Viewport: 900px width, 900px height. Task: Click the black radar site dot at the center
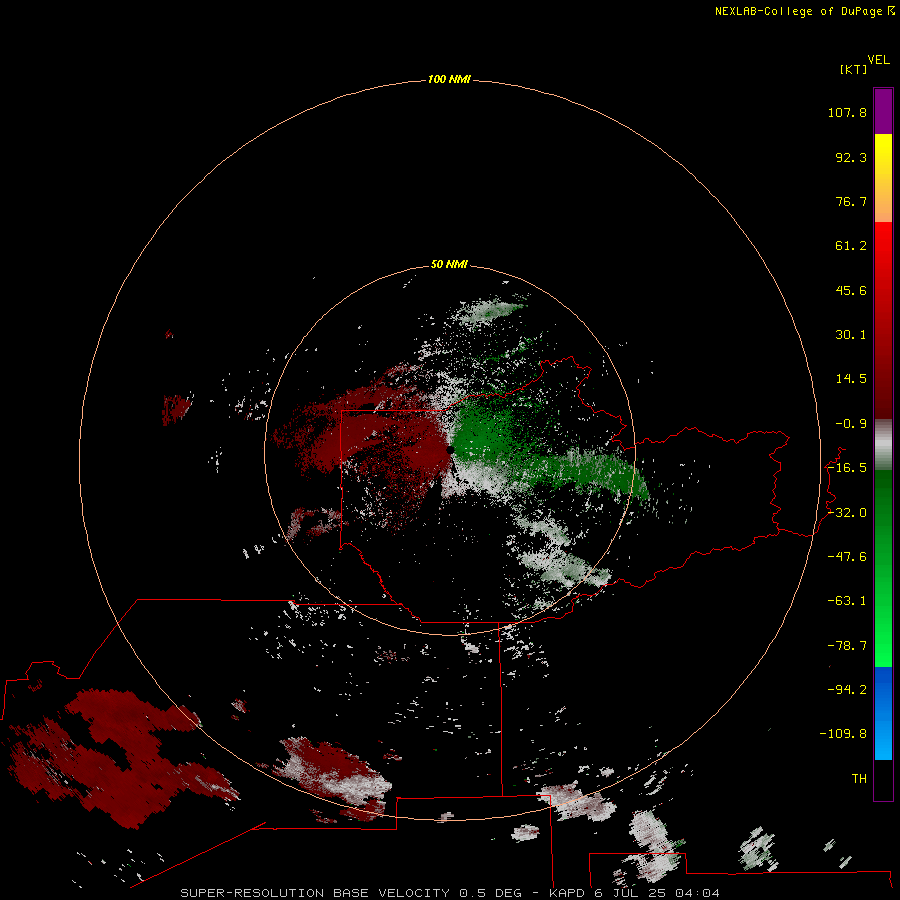click(450, 450)
